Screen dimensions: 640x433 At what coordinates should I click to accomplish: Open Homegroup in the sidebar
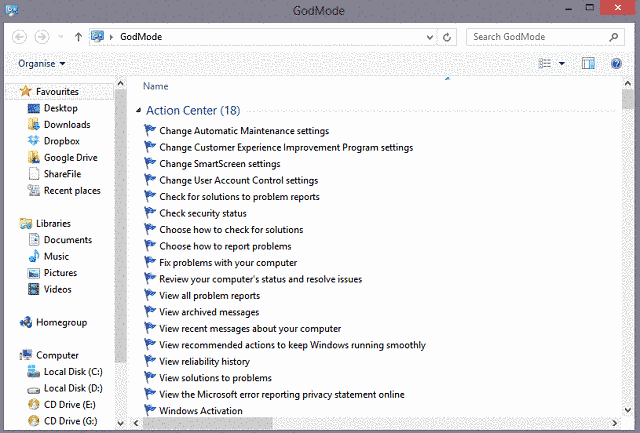pyautogui.click(x=61, y=322)
